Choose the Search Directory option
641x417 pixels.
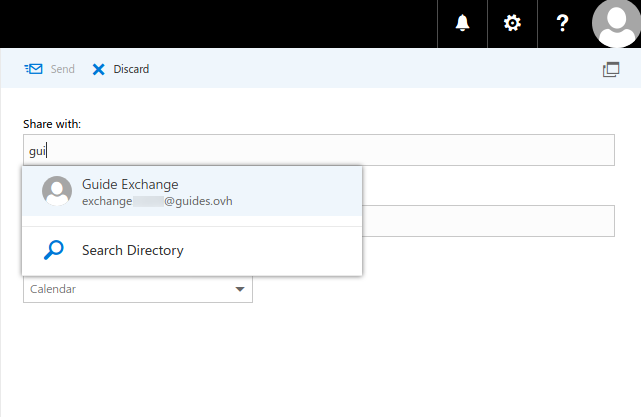click(133, 250)
